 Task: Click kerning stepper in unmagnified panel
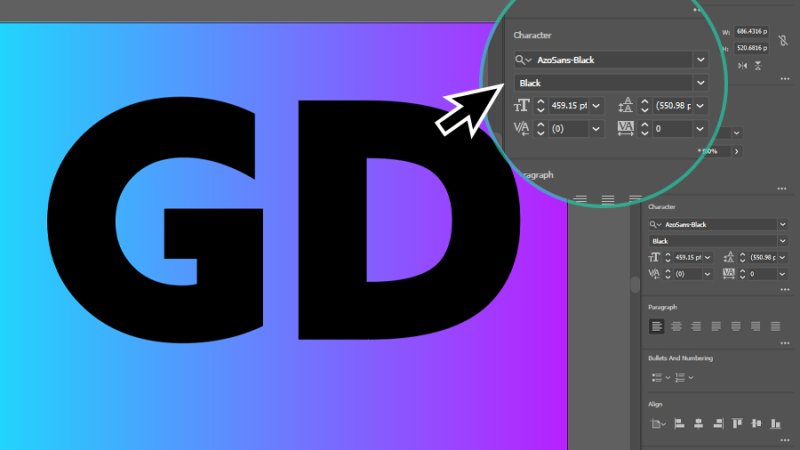point(667,274)
